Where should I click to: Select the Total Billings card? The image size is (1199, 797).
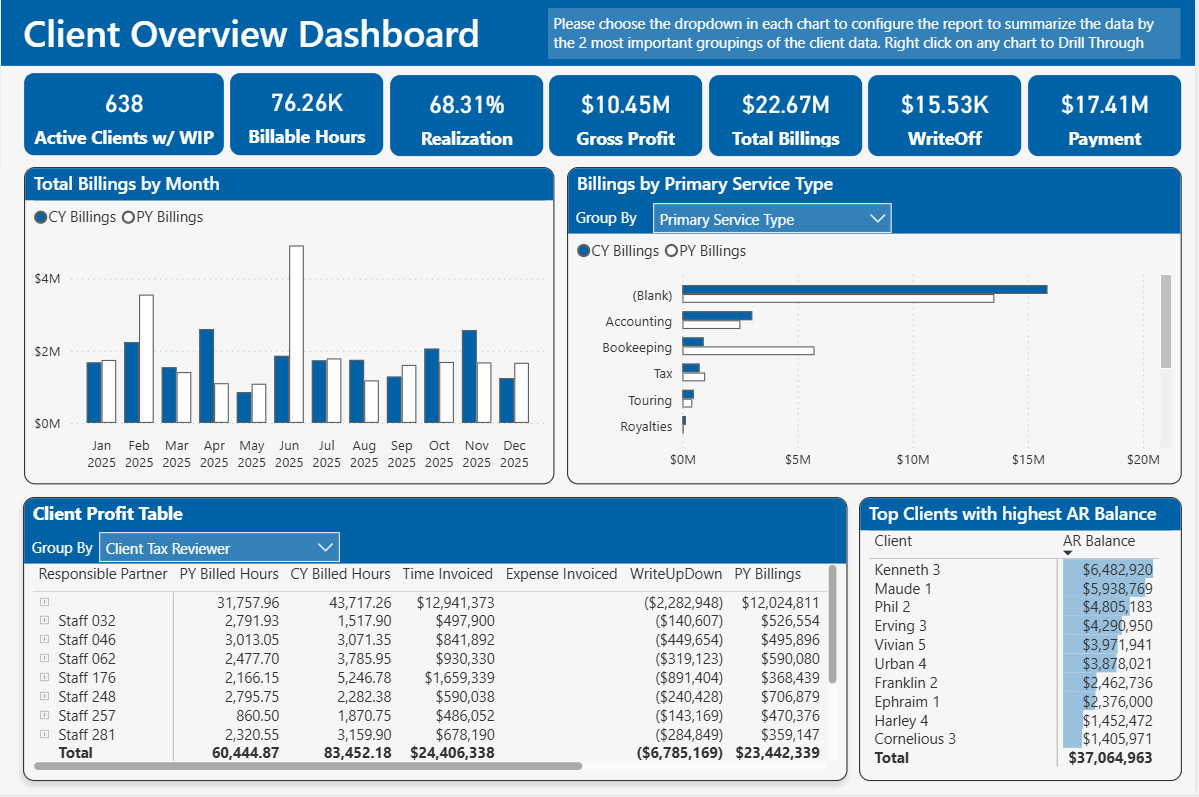pos(785,115)
